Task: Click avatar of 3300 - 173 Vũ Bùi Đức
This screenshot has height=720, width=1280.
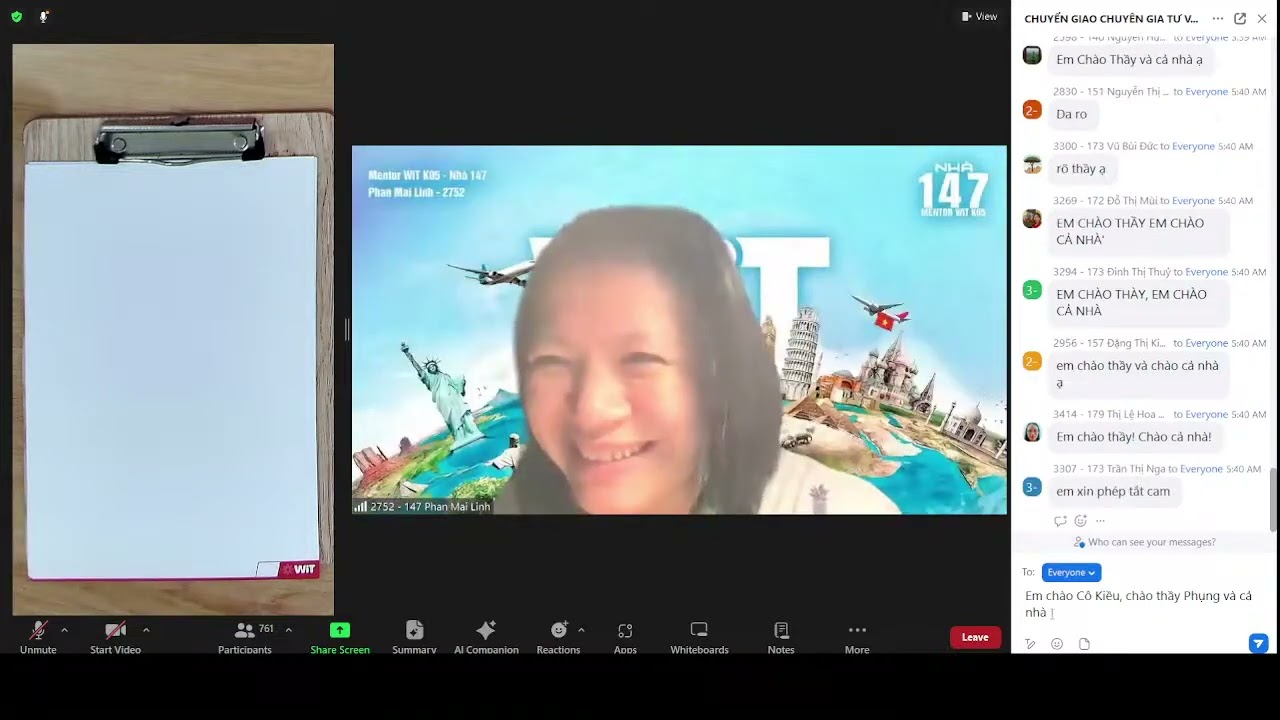Action: coord(1032,165)
